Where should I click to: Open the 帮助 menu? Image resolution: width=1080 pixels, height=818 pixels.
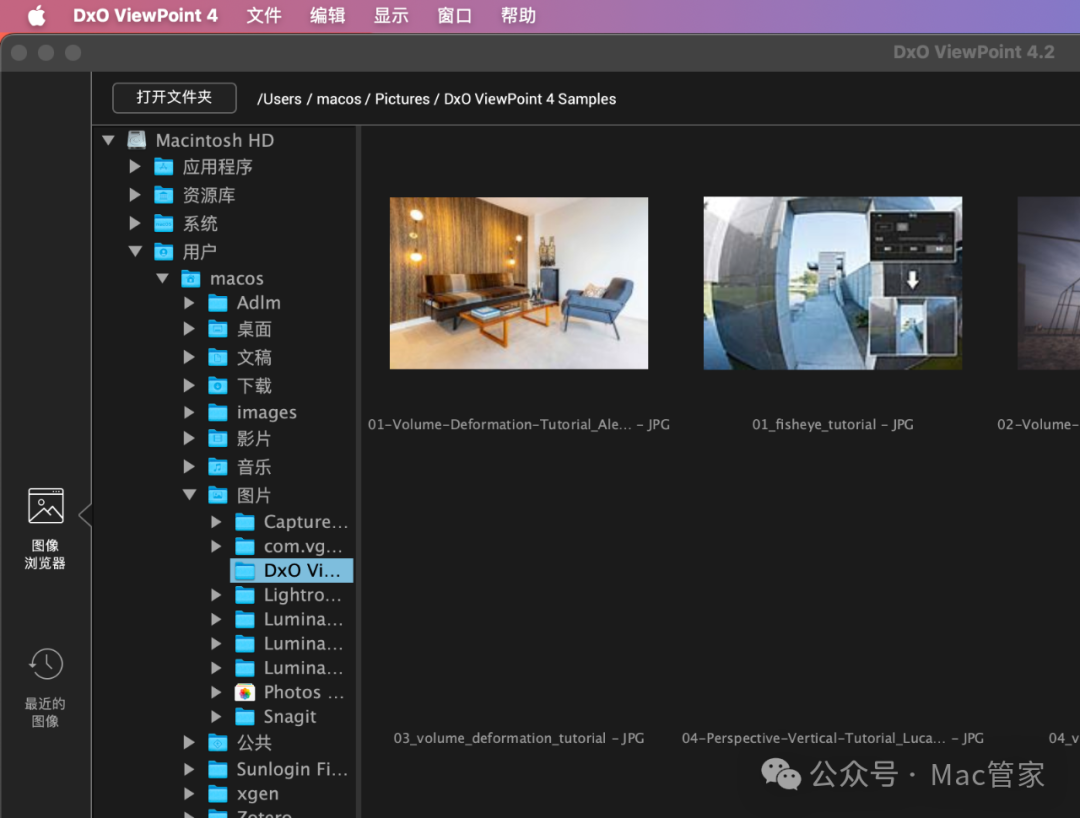coord(518,16)
